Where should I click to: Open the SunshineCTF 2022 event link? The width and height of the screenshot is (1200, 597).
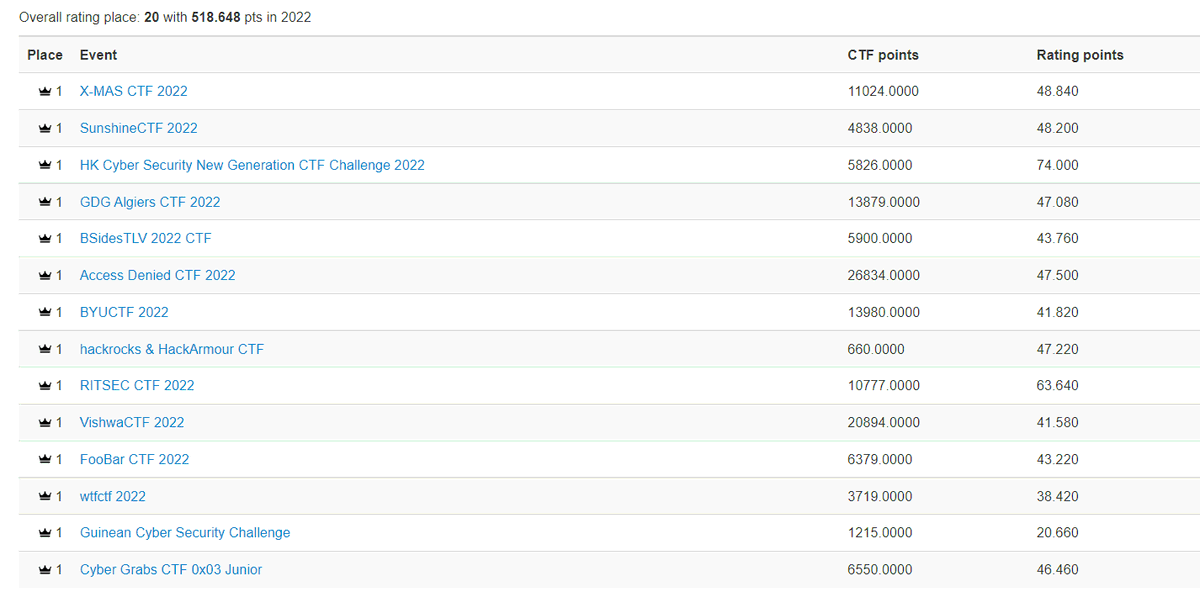click(138, 128)
